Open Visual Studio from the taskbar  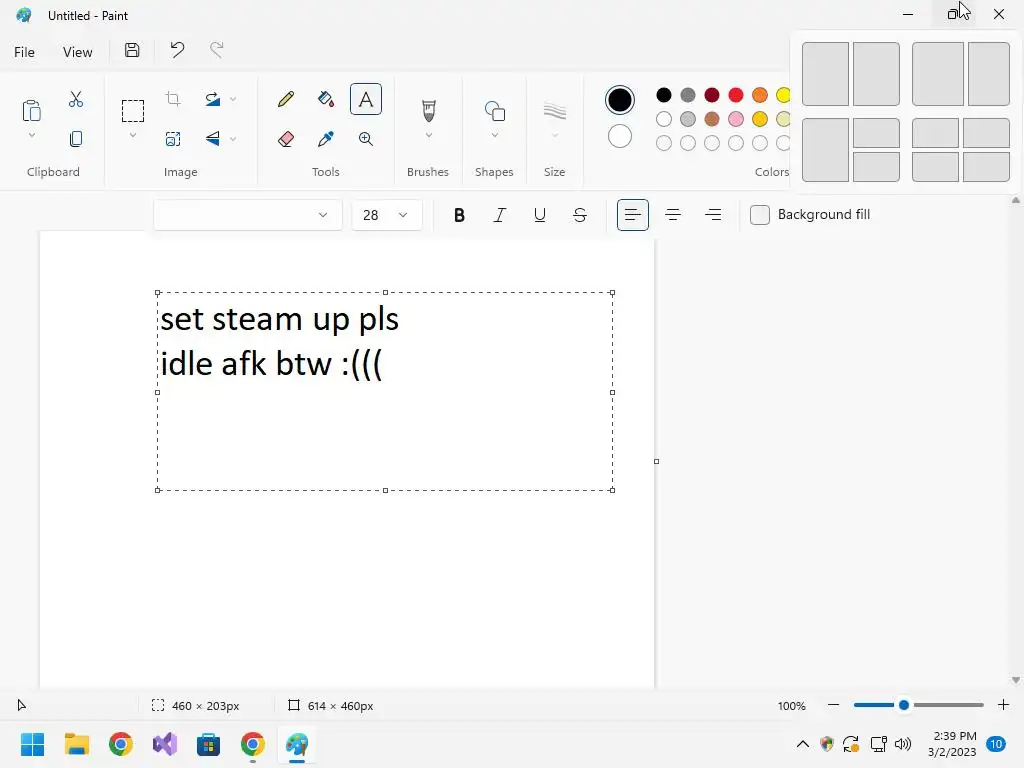[x=165, y=744]
